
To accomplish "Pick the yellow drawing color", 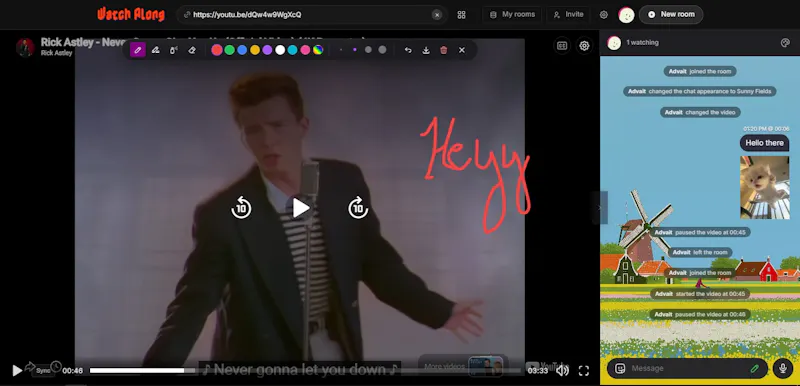I will tap(255, 50).
